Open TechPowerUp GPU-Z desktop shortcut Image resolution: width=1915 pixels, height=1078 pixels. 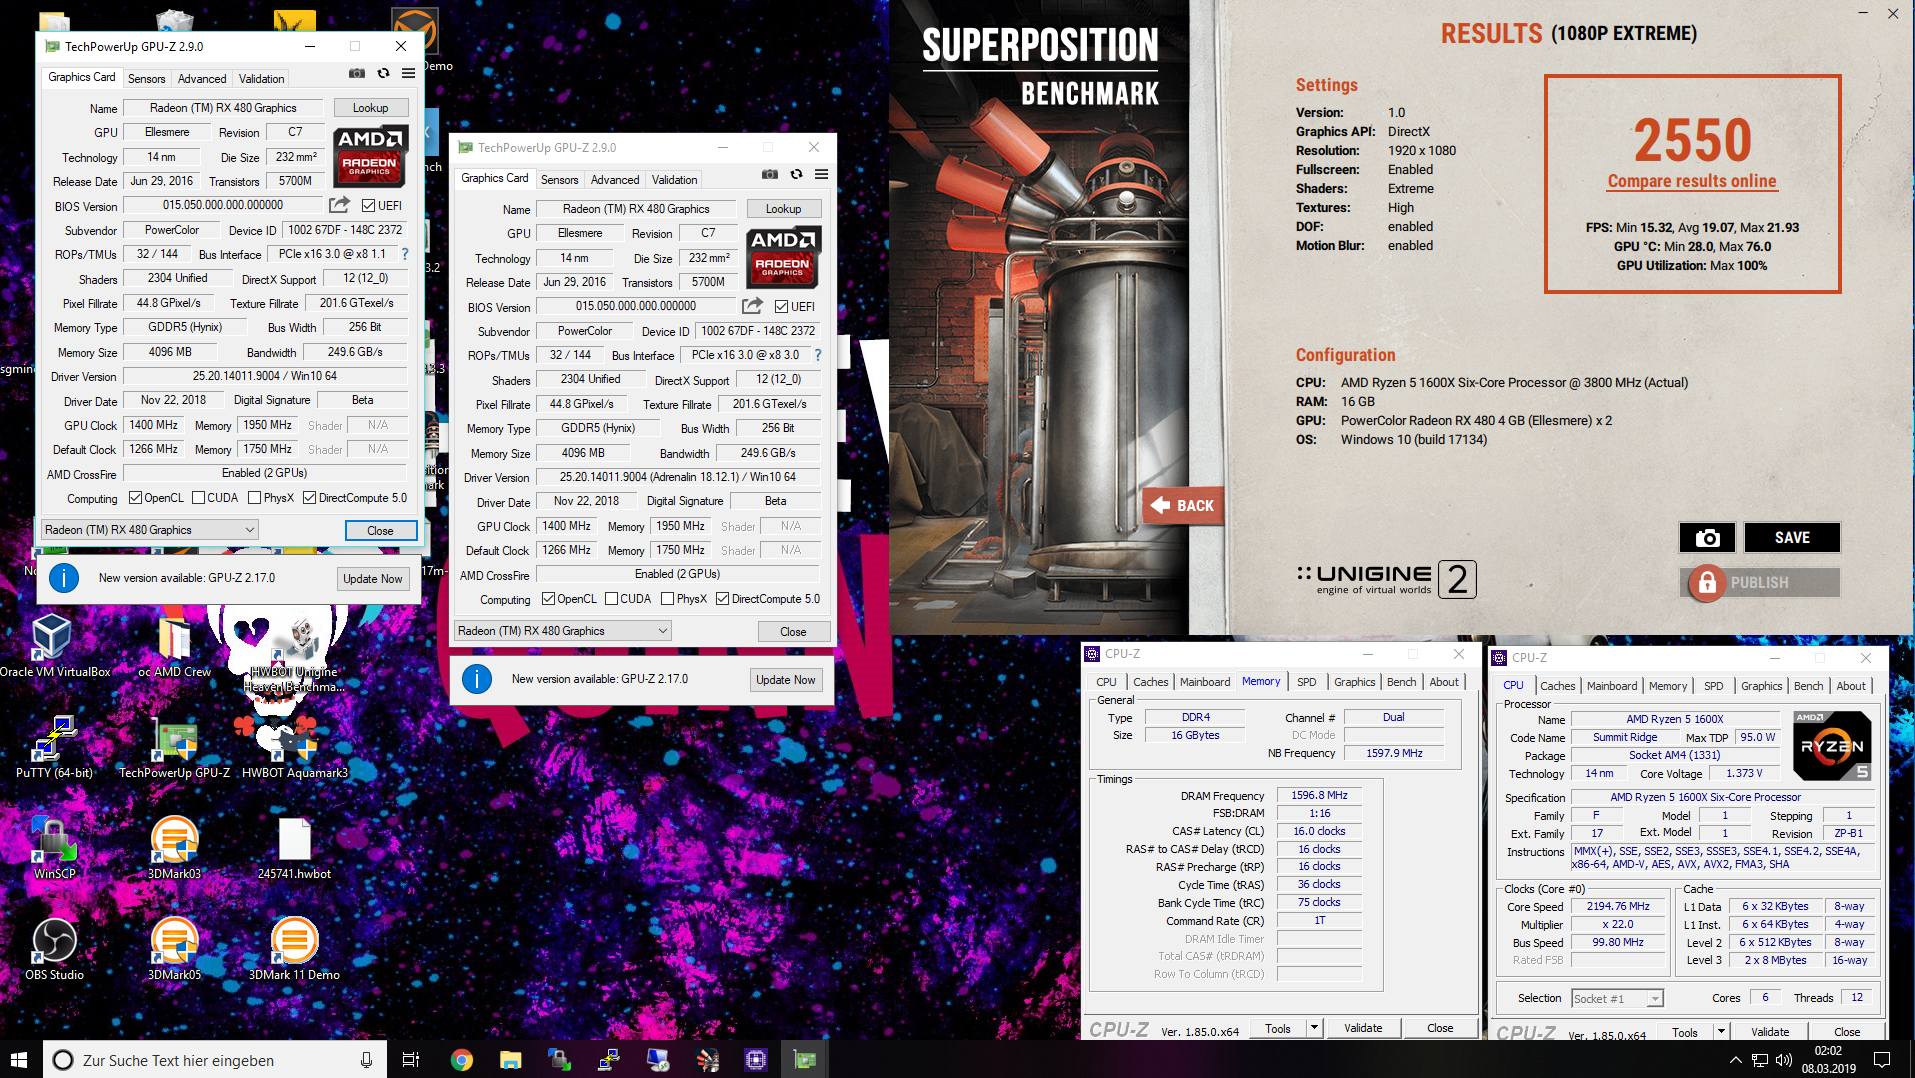(x=174, y=747)
